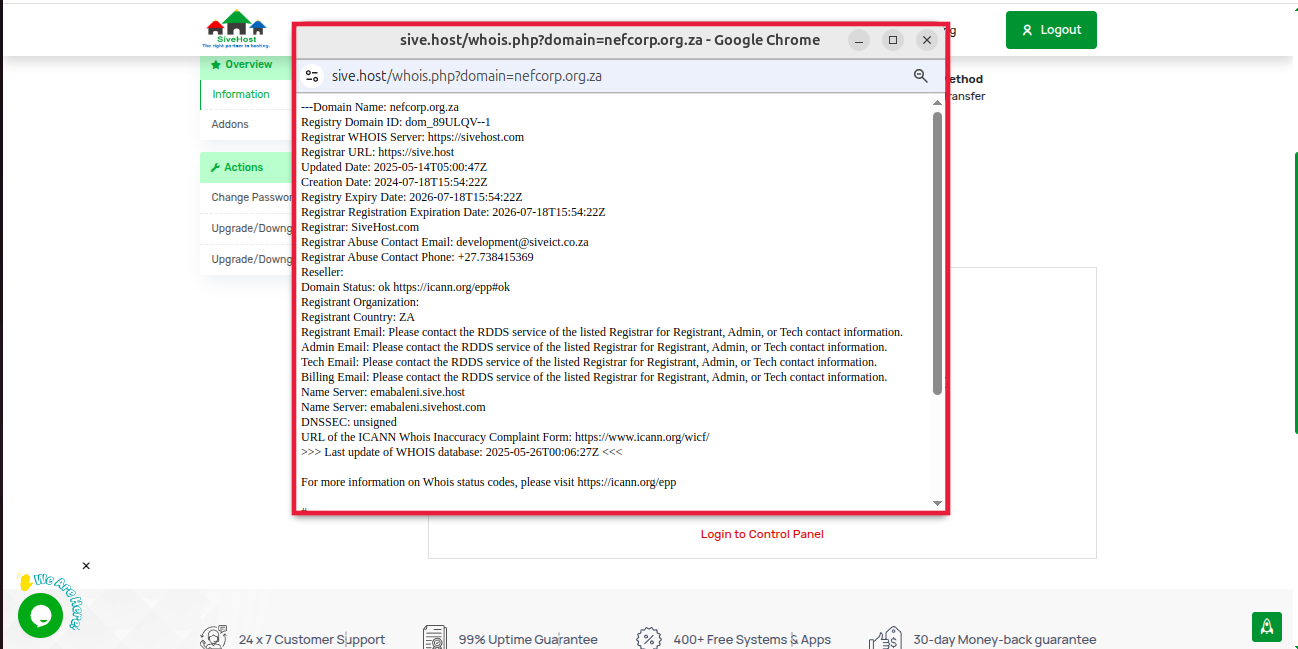Click the whois popup vertical scrollbar thumb
Screen dimensions: 1298x649
937,253
